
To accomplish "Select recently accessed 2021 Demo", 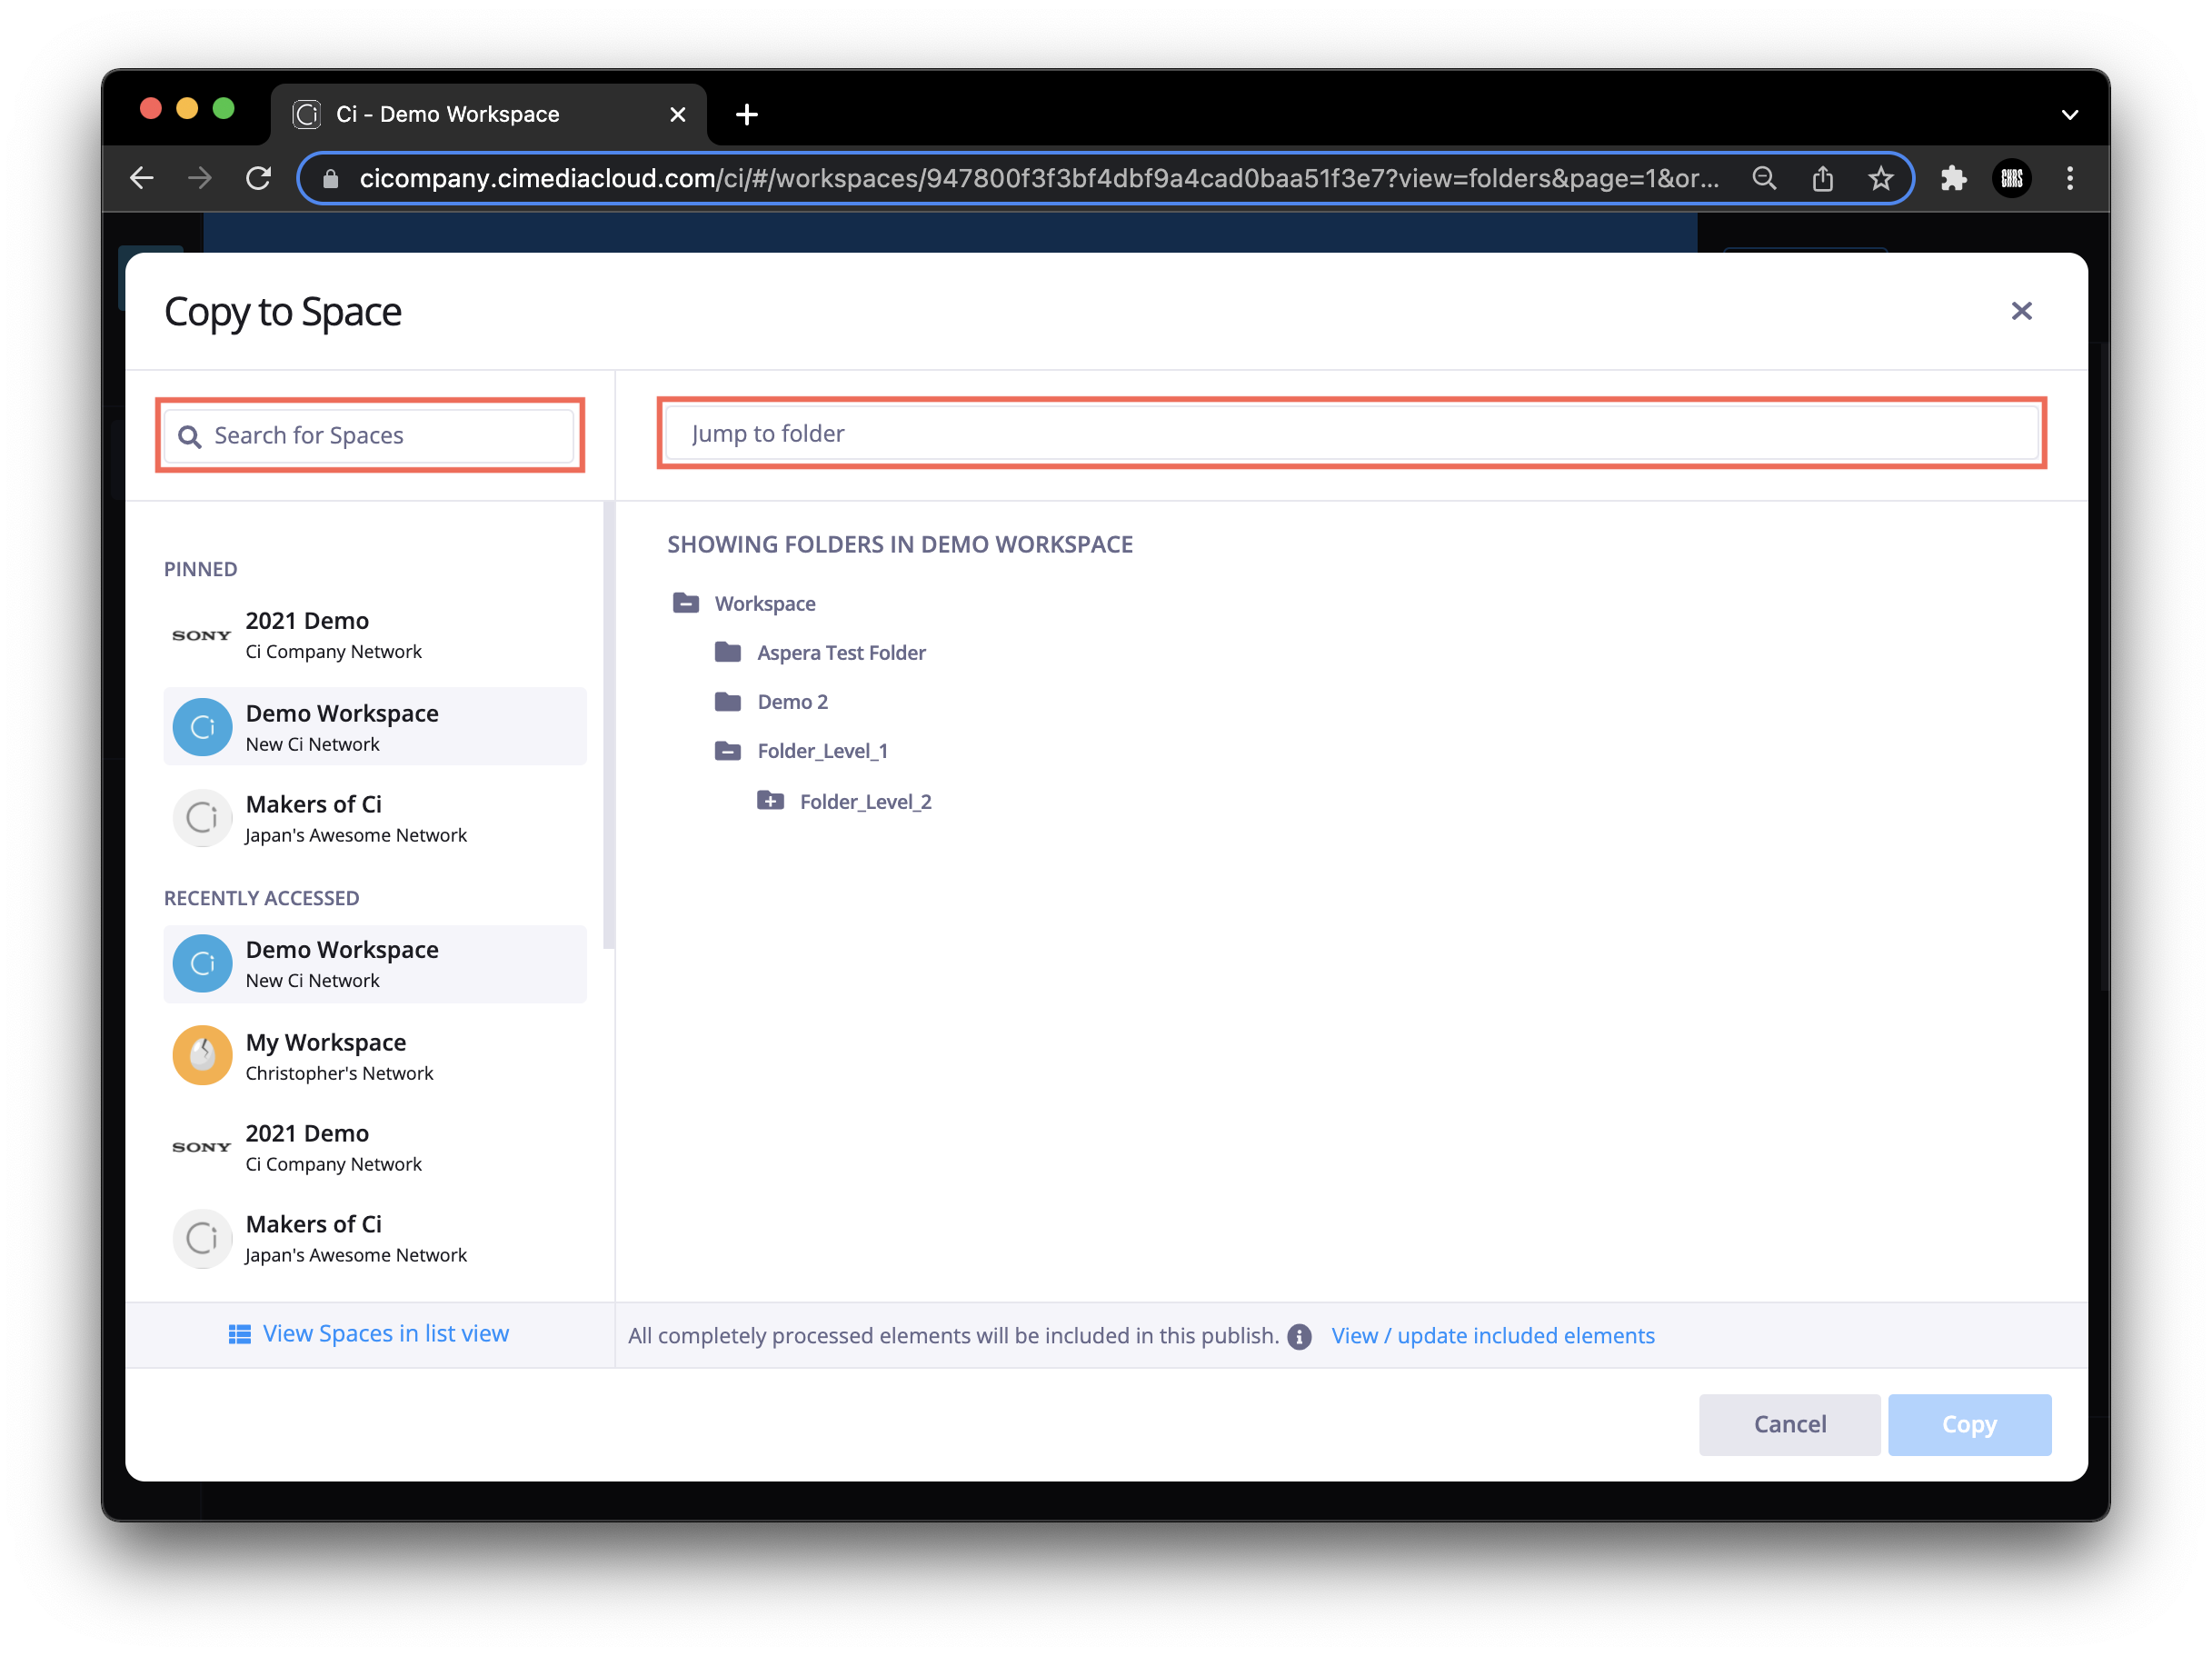I will (375, 1147).
